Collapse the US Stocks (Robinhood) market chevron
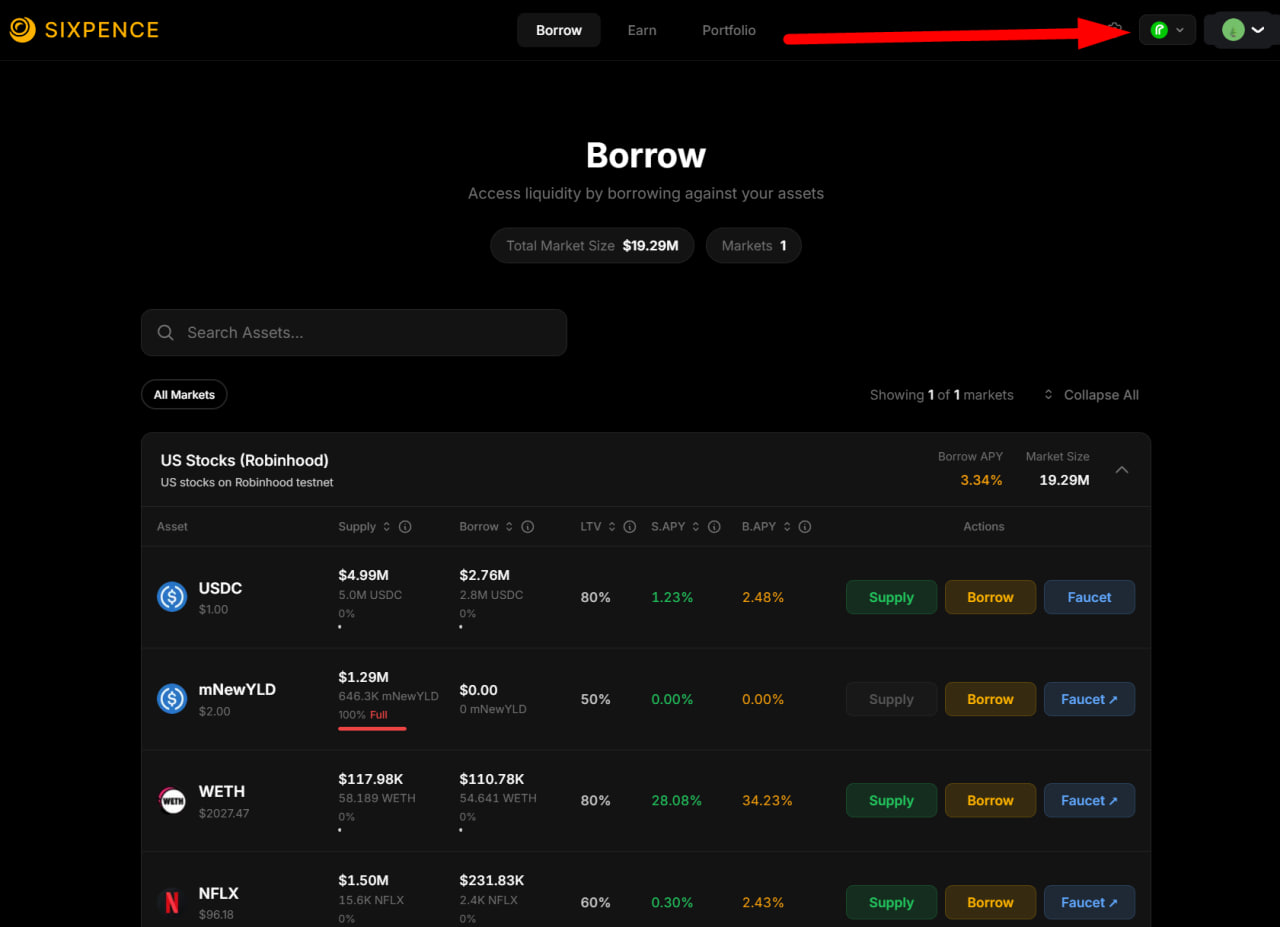 point(1122,470)
